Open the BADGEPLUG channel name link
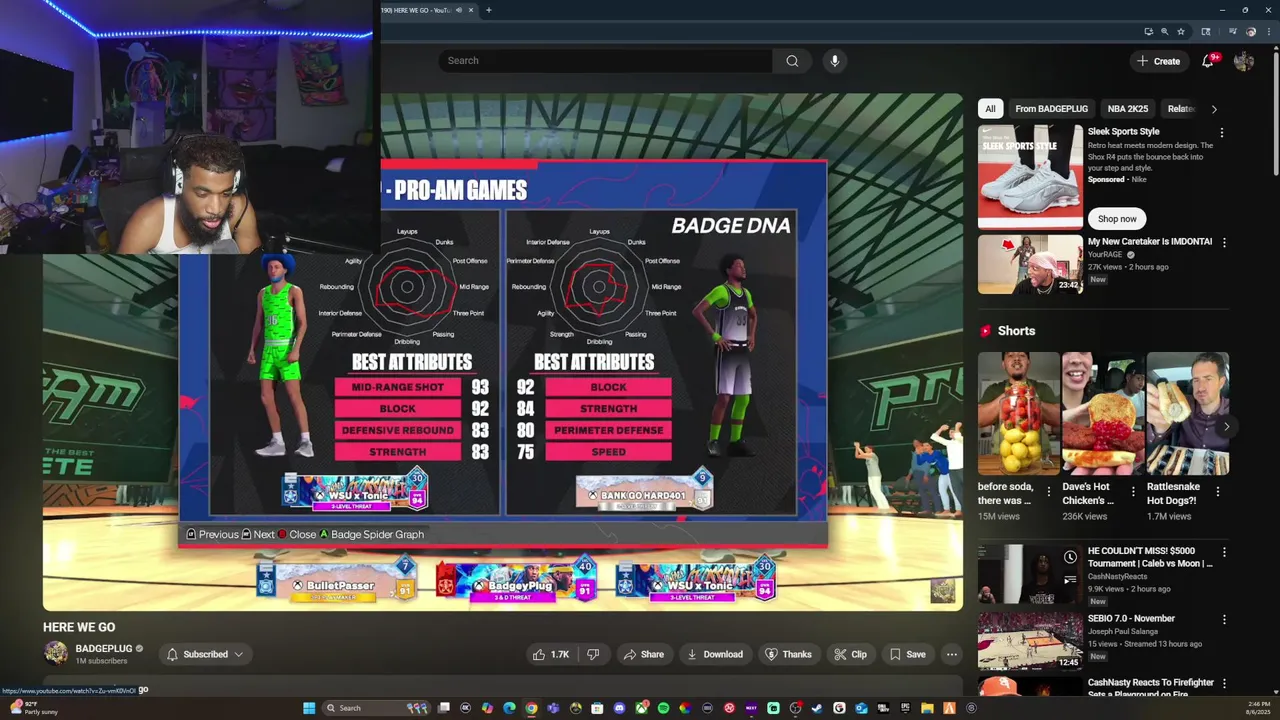This screenshot has width=1280, height=720. point(104,649)
